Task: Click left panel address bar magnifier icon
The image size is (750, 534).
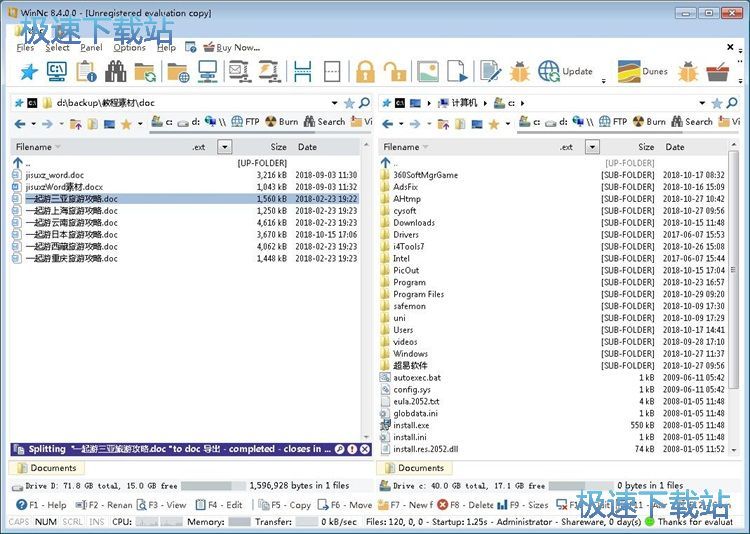Action: pos(364,102)
